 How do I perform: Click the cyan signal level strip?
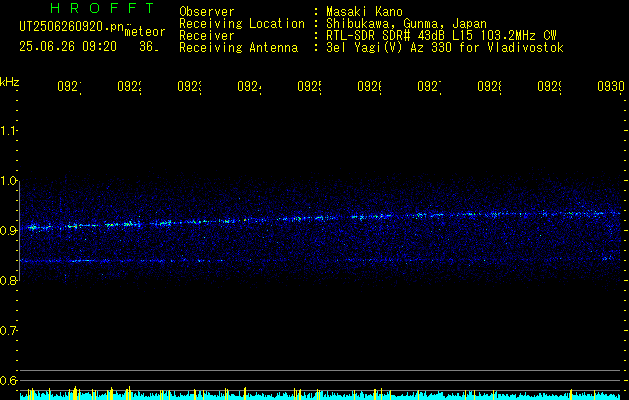click(x=320, y=394)
